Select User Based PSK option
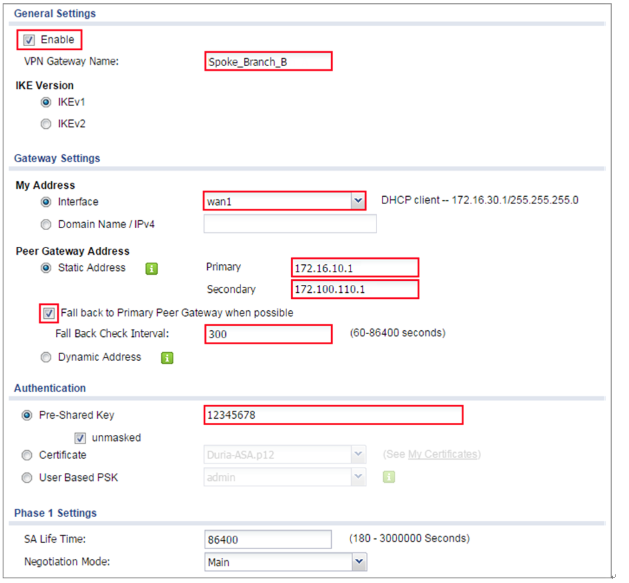This screenshot has height=583, width=629. click(x=27, y=477)
